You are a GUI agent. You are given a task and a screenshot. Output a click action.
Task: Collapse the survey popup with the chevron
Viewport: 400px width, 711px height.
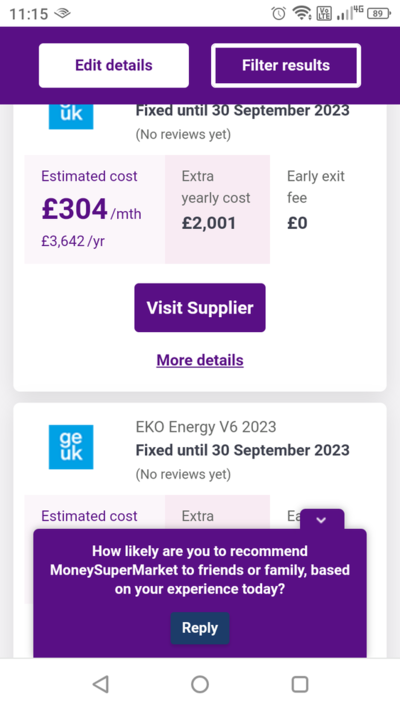pos(322,520)
